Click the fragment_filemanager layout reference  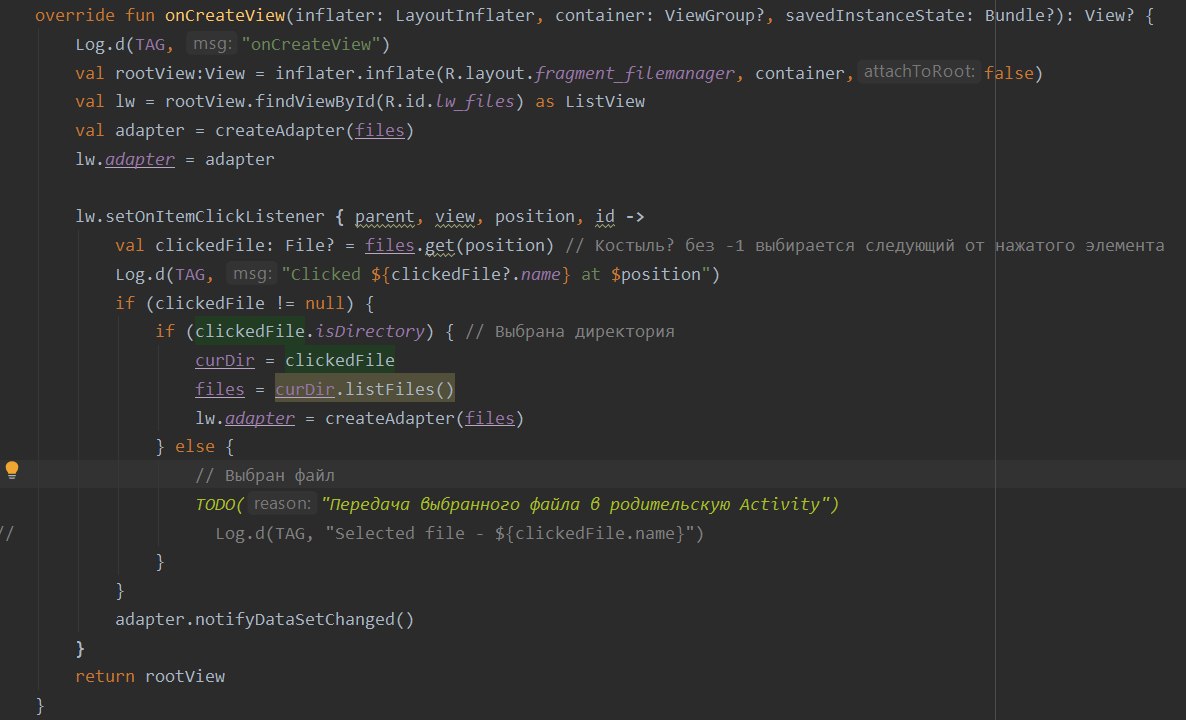coord(635,73)
